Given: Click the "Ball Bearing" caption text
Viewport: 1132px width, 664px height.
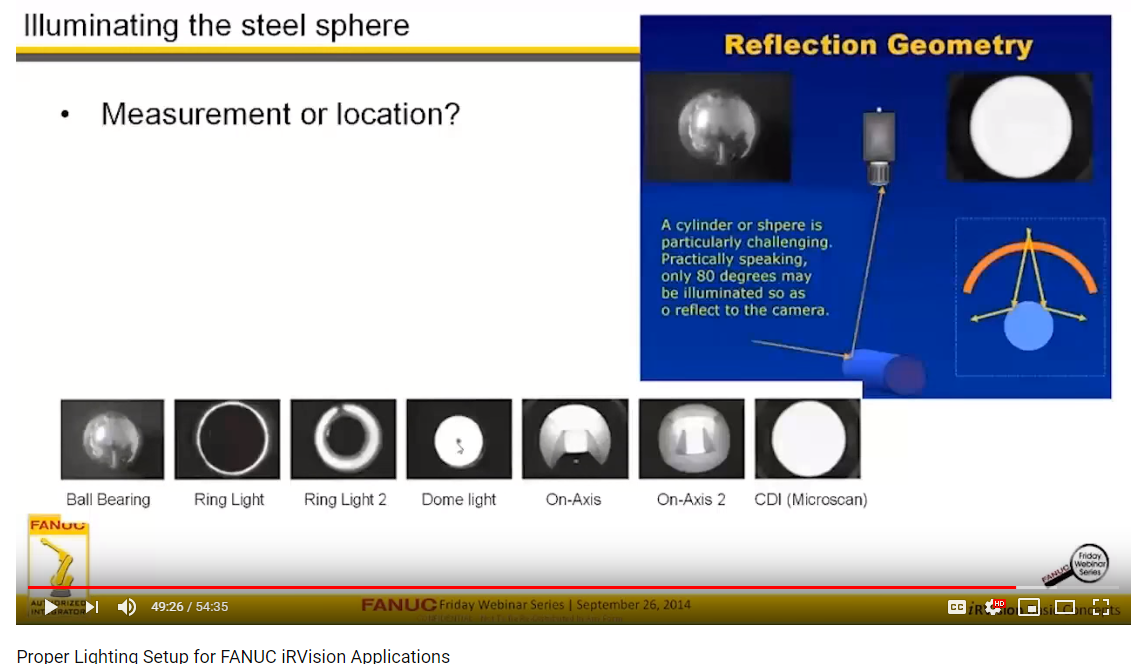Looking at the screenshot, I should tap(108, 499).
